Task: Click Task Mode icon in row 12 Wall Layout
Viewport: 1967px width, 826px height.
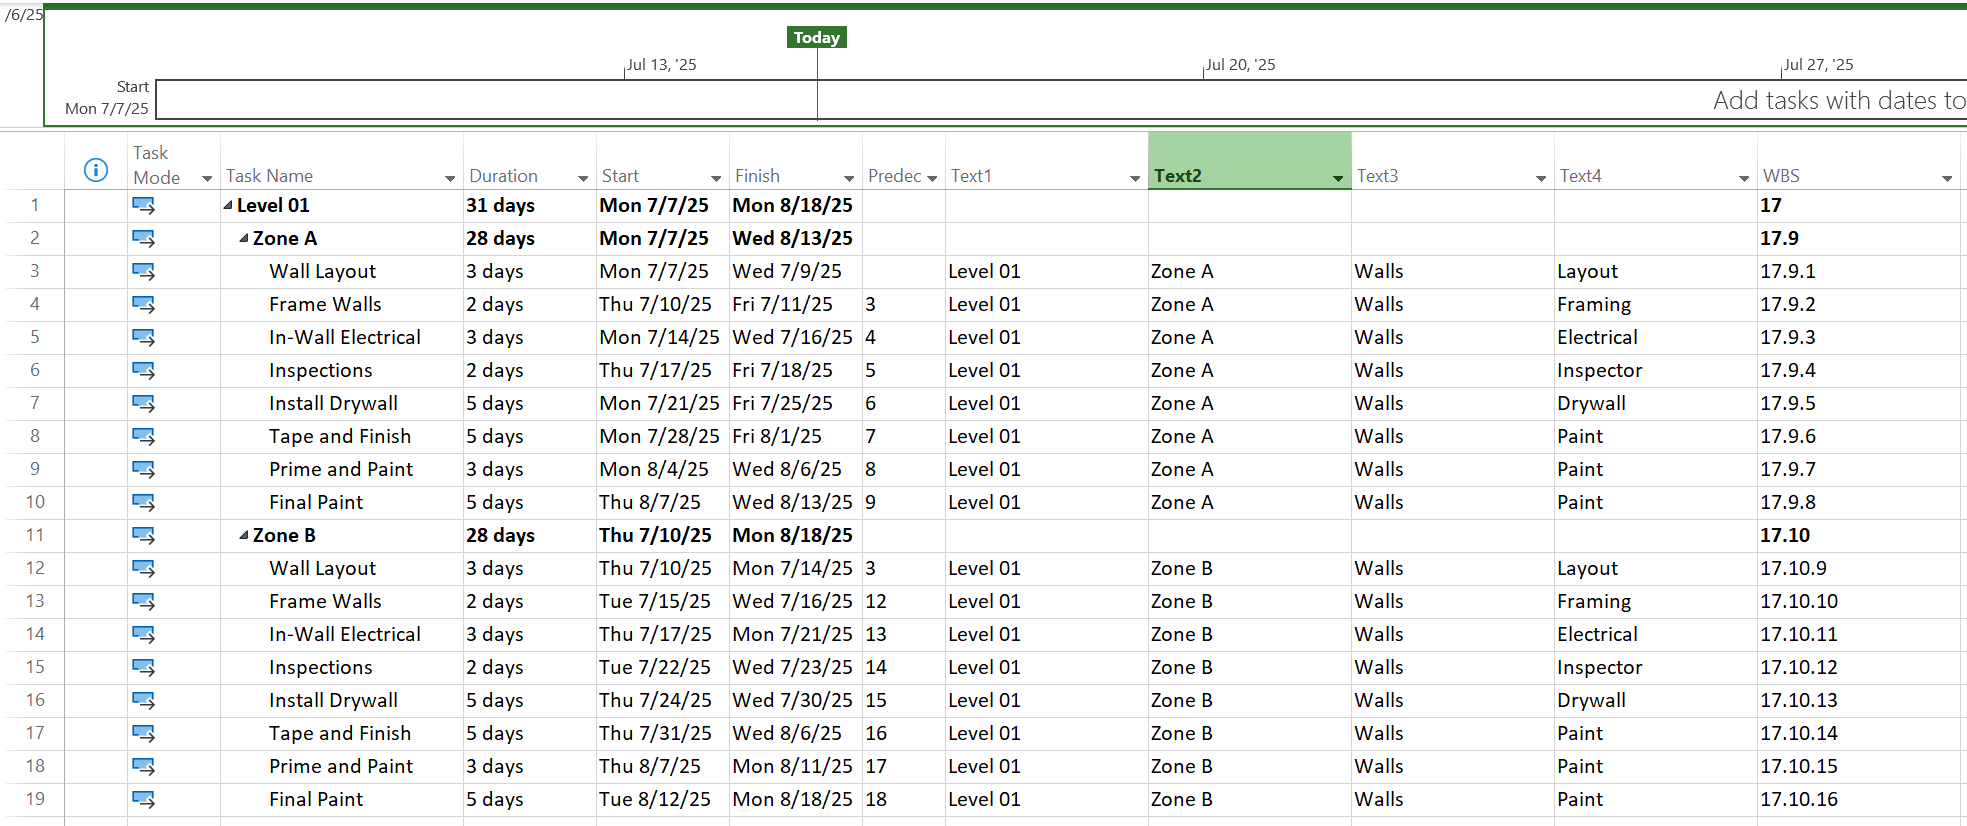Action: click(144, 568)
